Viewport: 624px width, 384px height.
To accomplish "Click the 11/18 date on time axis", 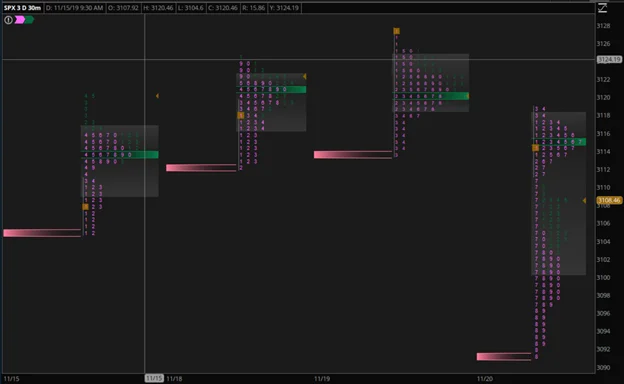I will pos(174,378).
